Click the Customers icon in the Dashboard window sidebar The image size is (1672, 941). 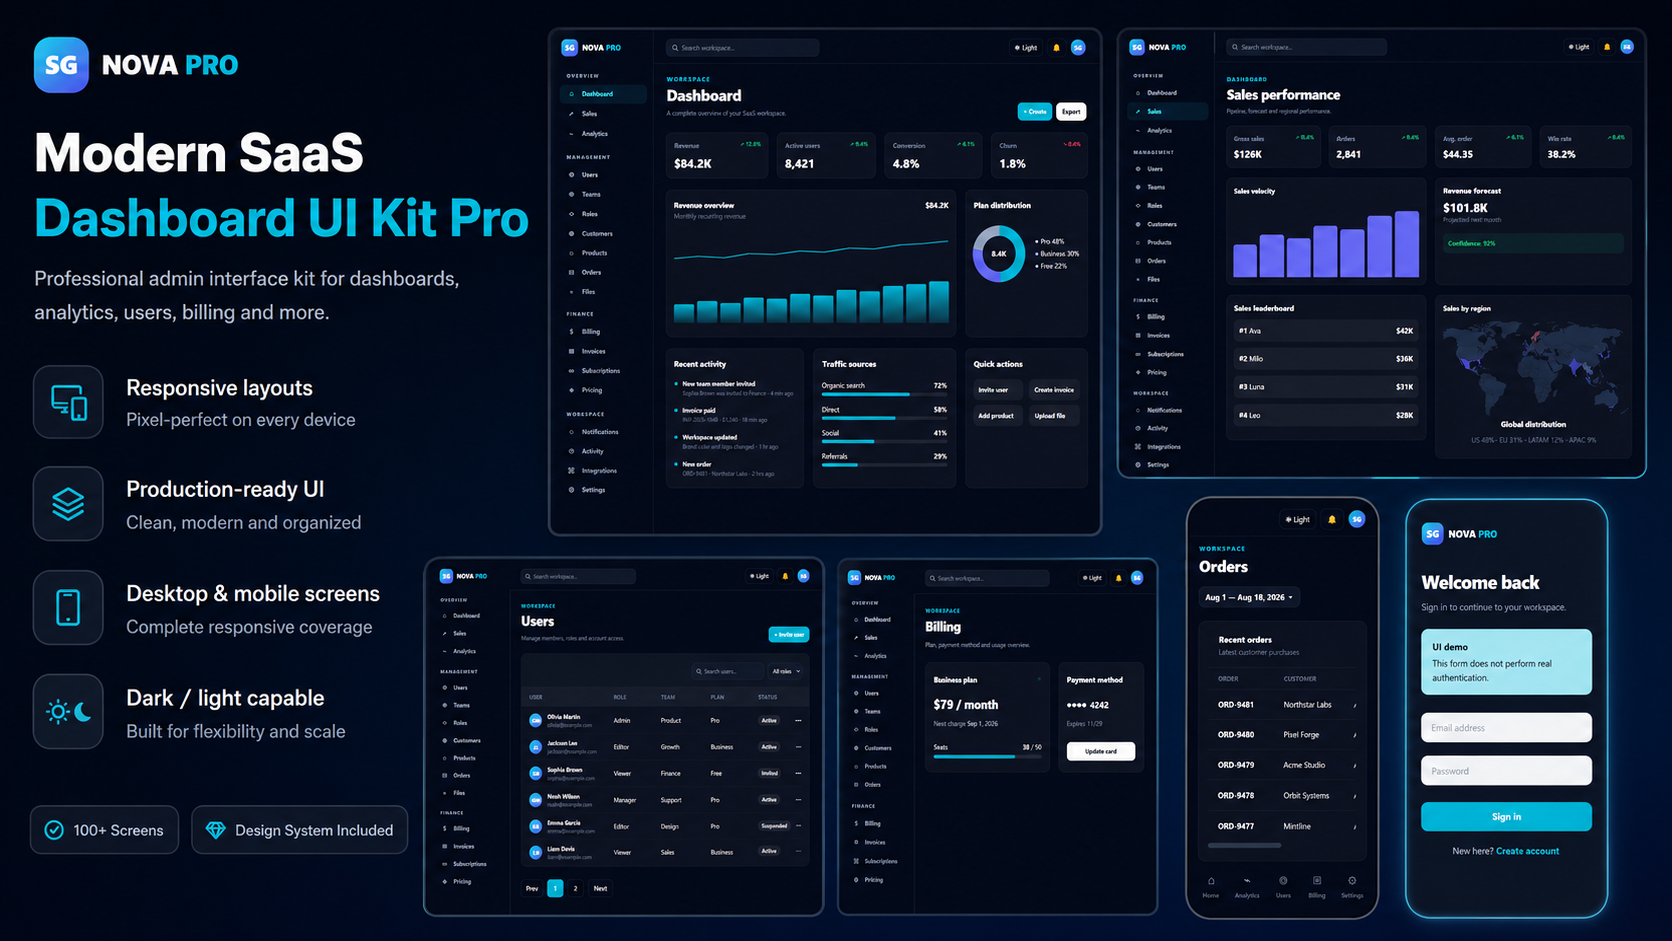point(572,234)
